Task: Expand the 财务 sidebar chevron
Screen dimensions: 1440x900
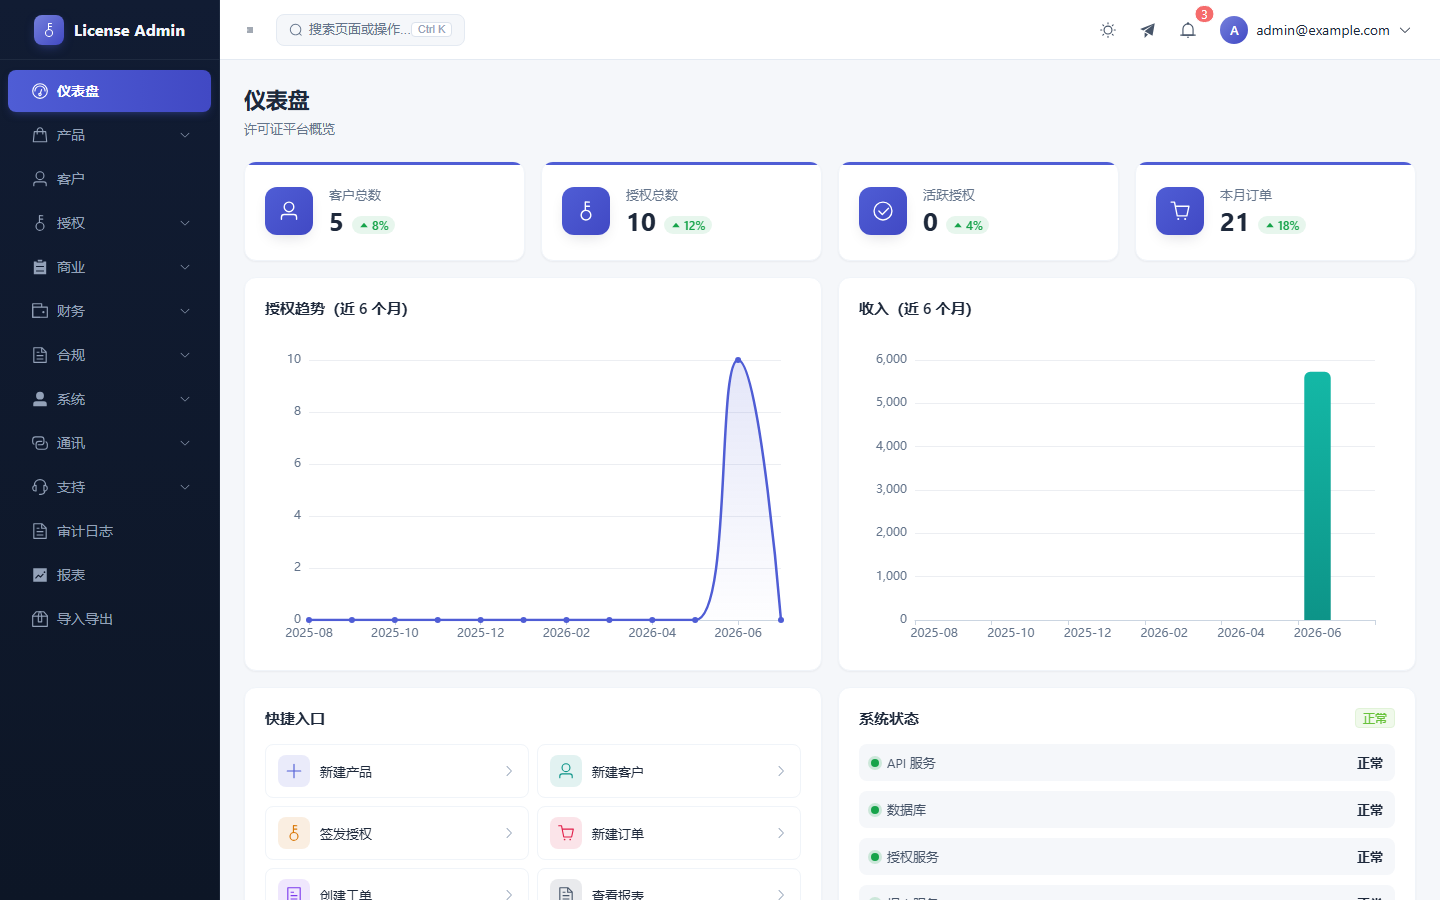Action: coord(185,311)
